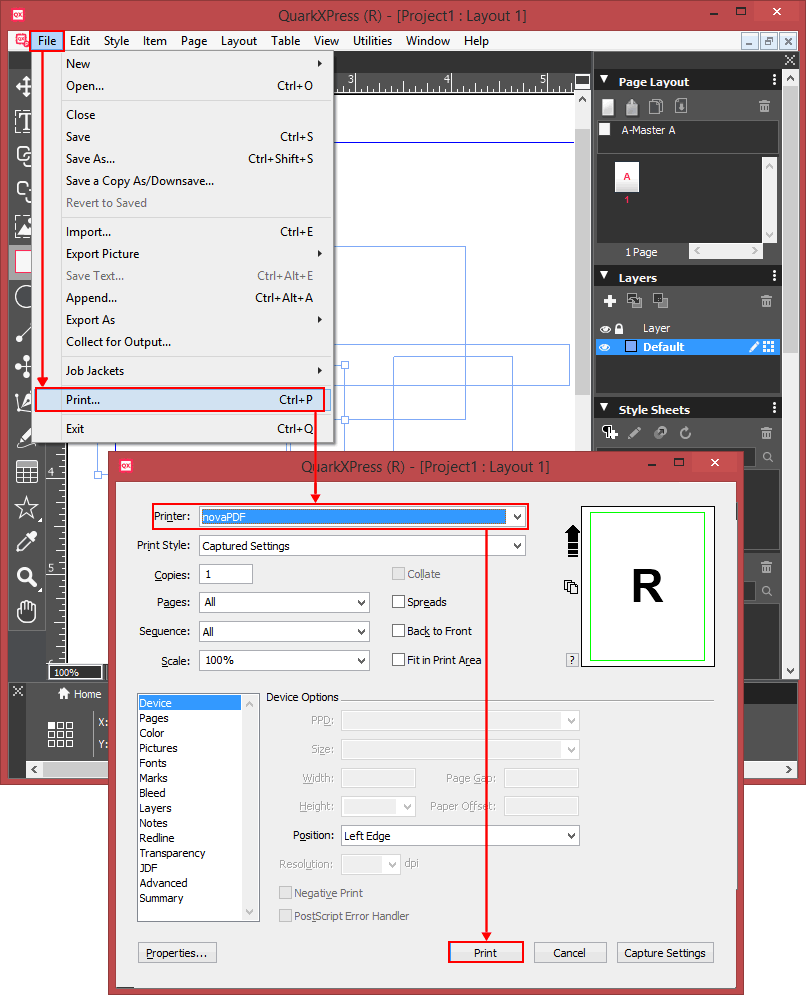Pick the Eyedropper tool

pyautogui.click(x=26, y=541)
